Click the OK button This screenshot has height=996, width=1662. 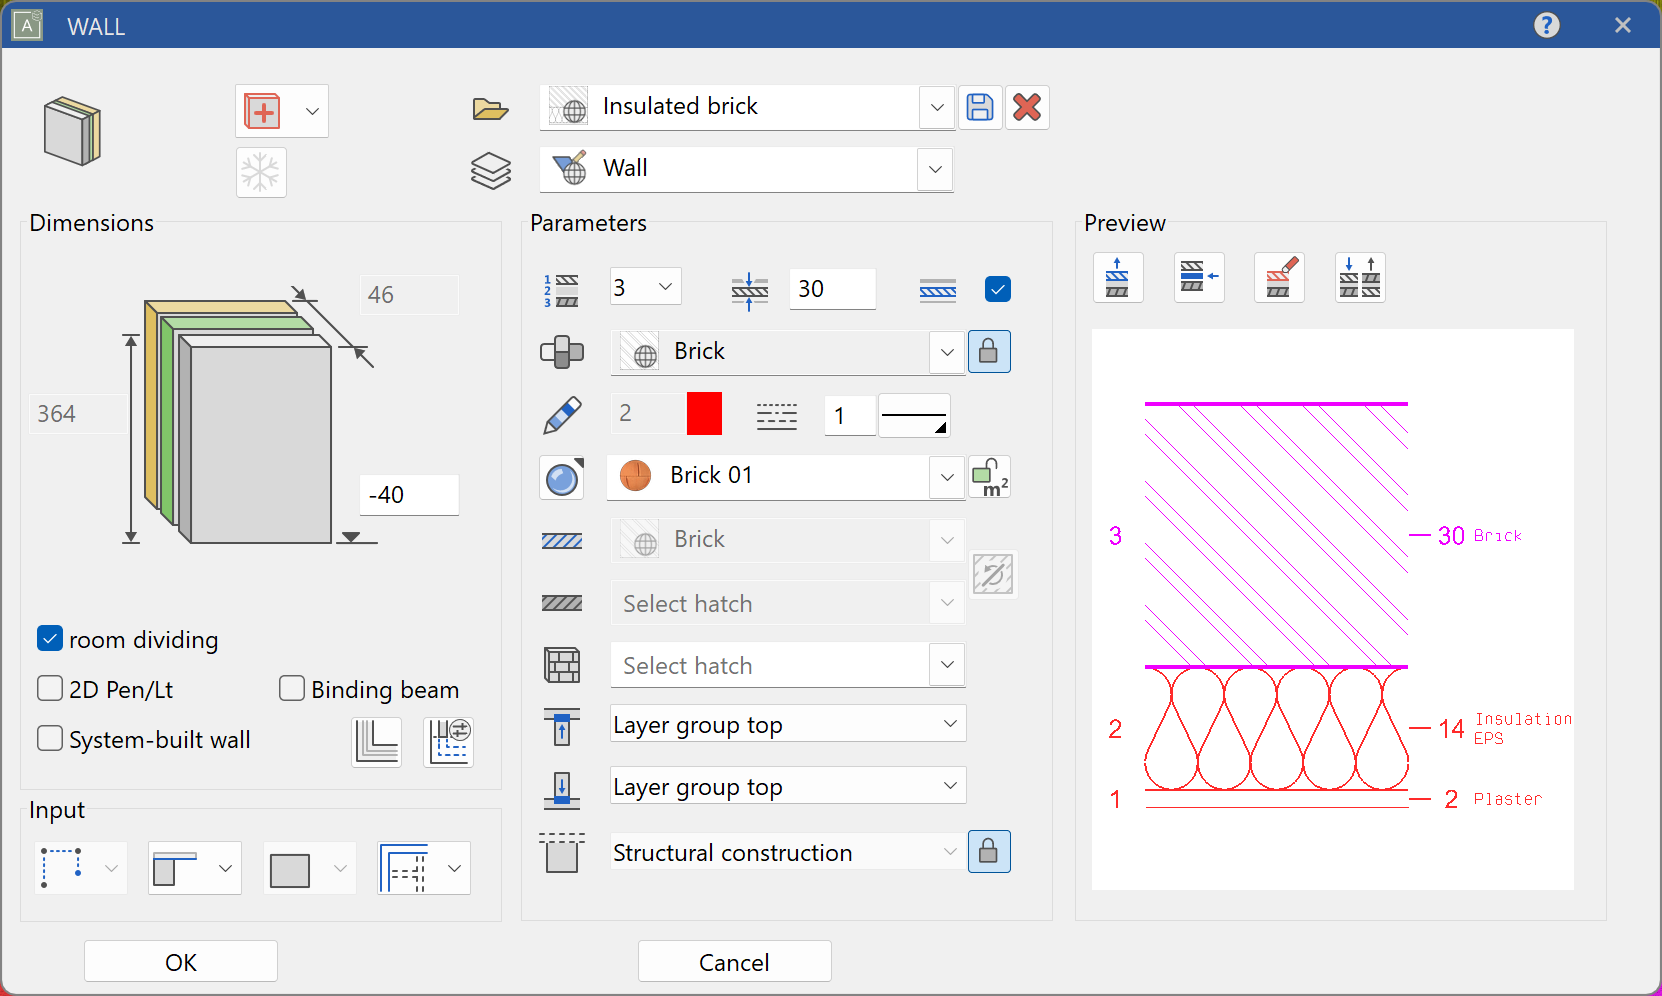pyautogui.click(x=181, y=962)
